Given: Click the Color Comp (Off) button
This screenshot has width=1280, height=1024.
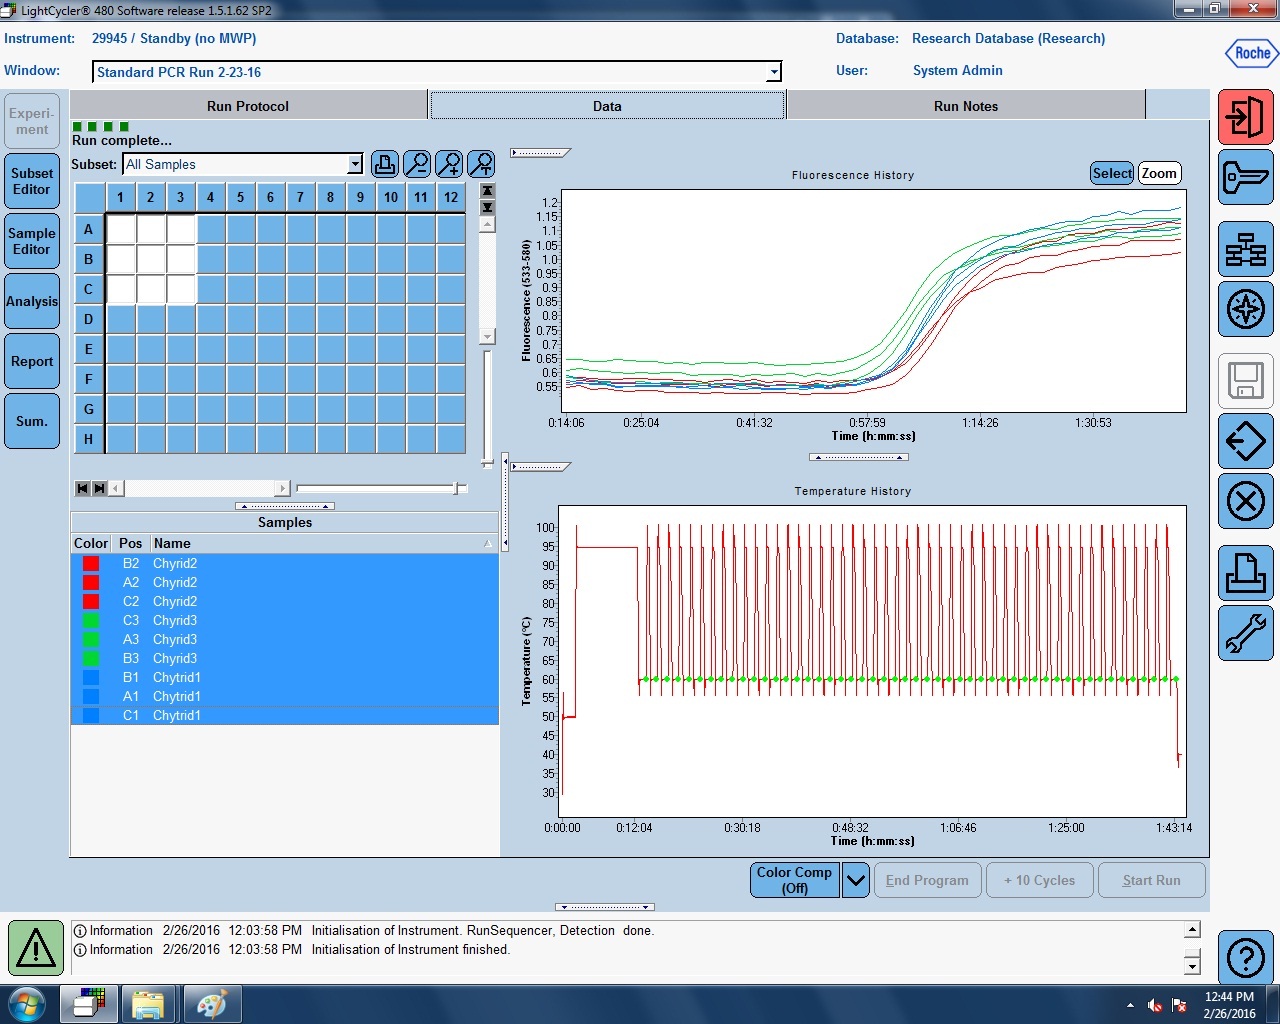Looking at the screenshot, I should coord(795,880).
